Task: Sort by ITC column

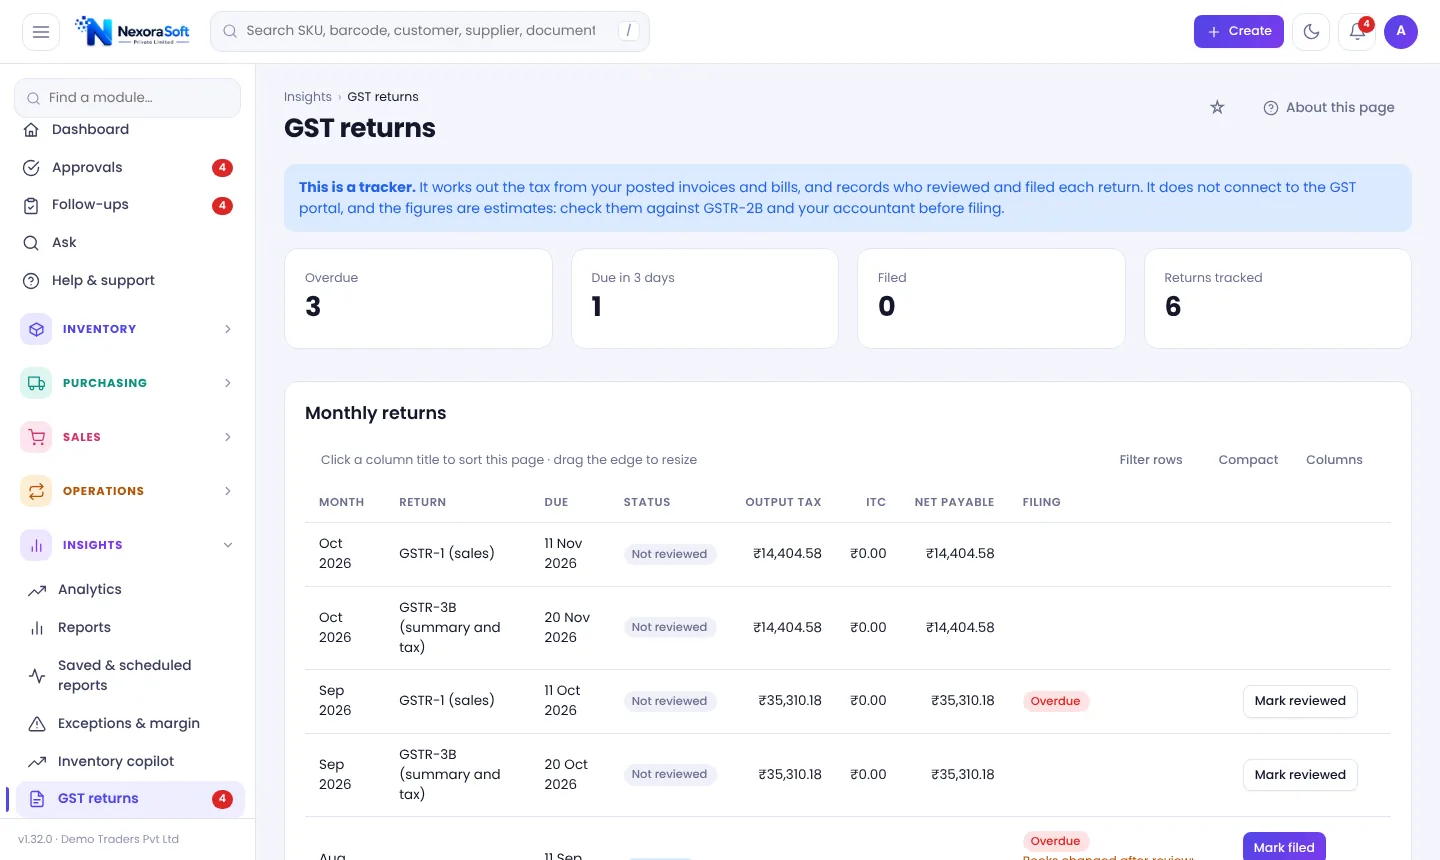Action: (876, 502)
